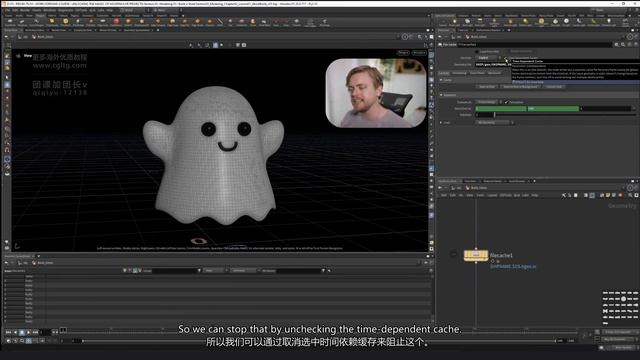Image resolution: width=640 pixels, height=360 pixels.
Task: Select the Caching tab in the parameters
Action: [x=444, y=73]
